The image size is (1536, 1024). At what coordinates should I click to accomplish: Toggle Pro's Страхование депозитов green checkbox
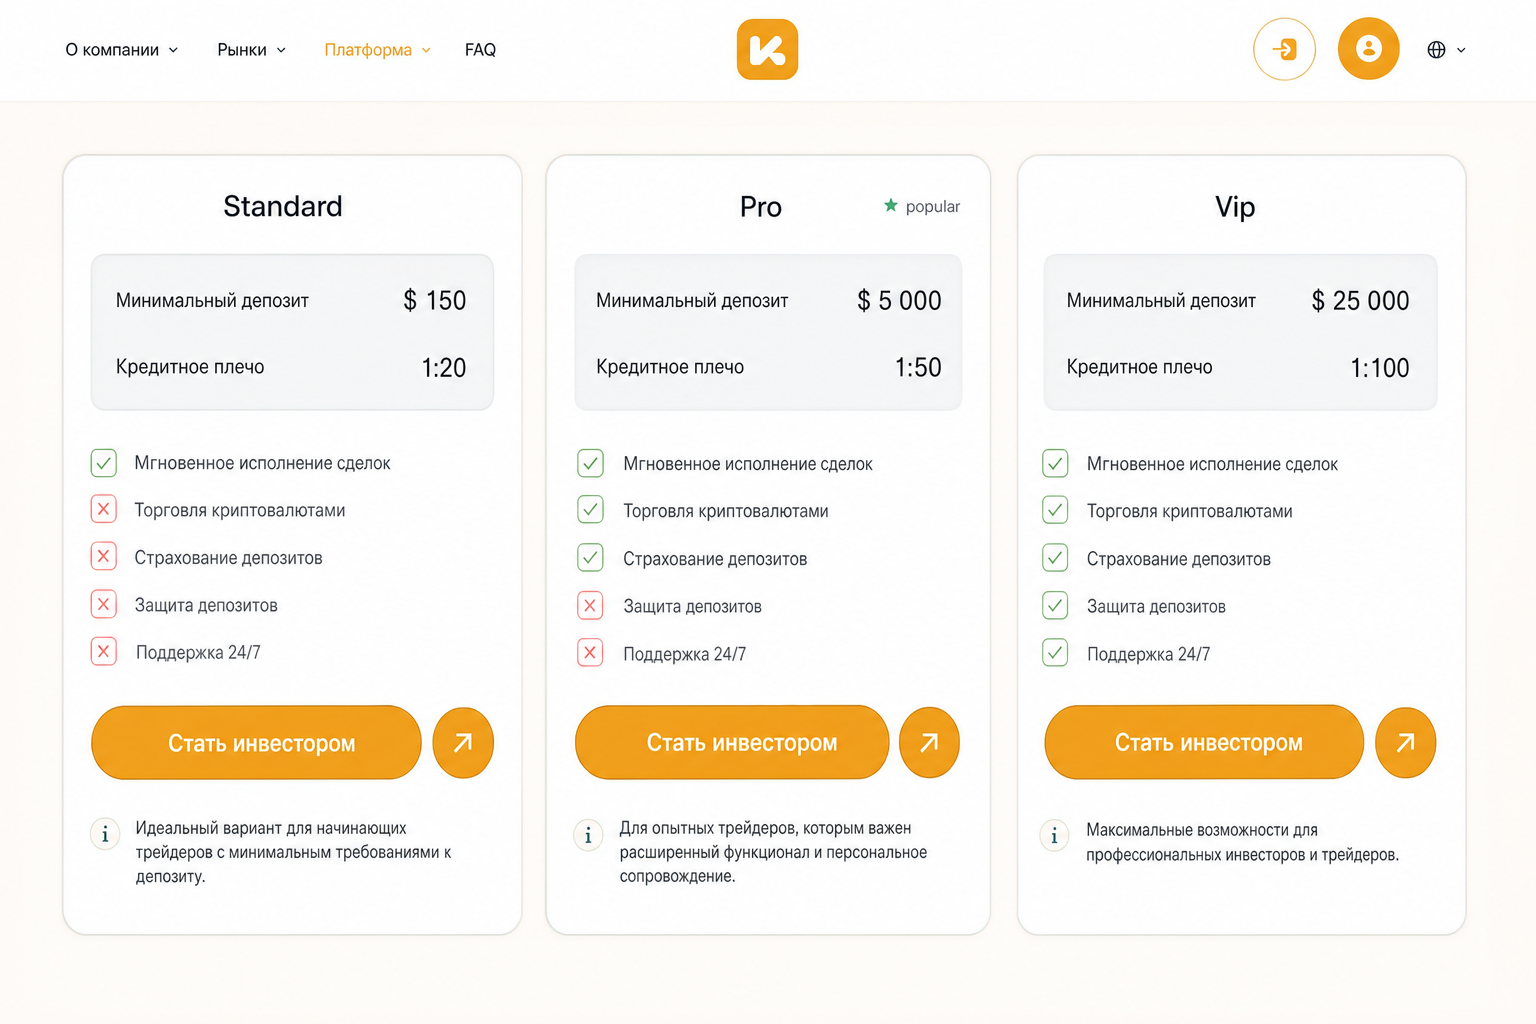(x=590, y=558)
